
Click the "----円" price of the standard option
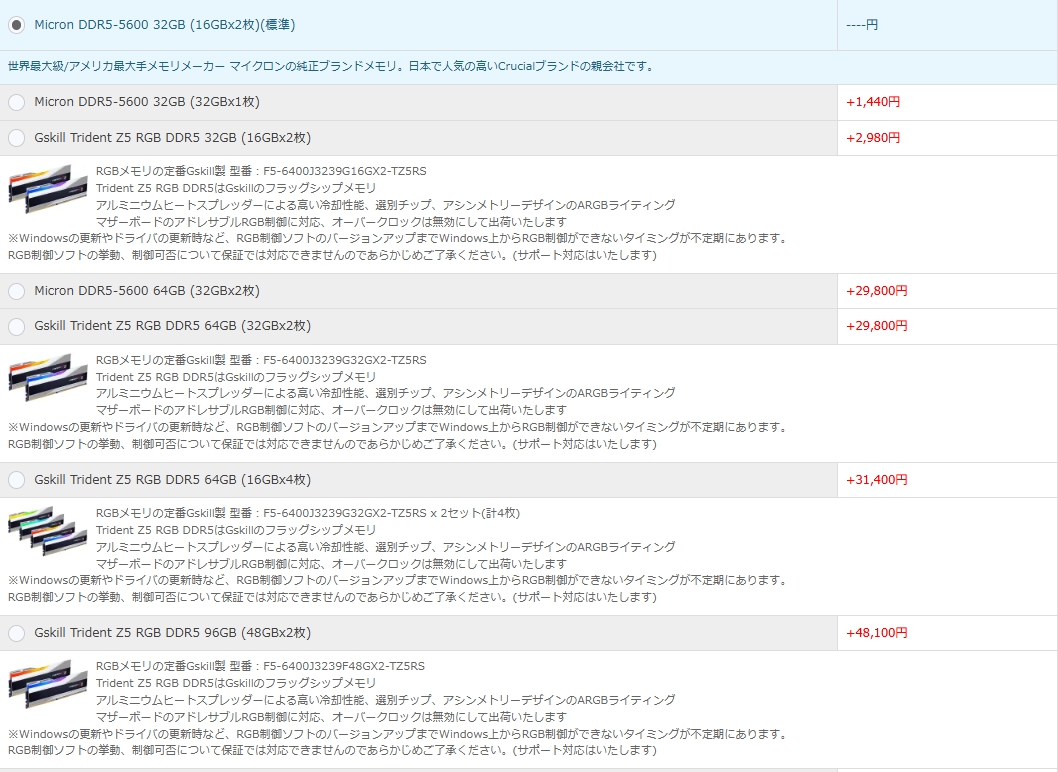(x=862, y=25)
